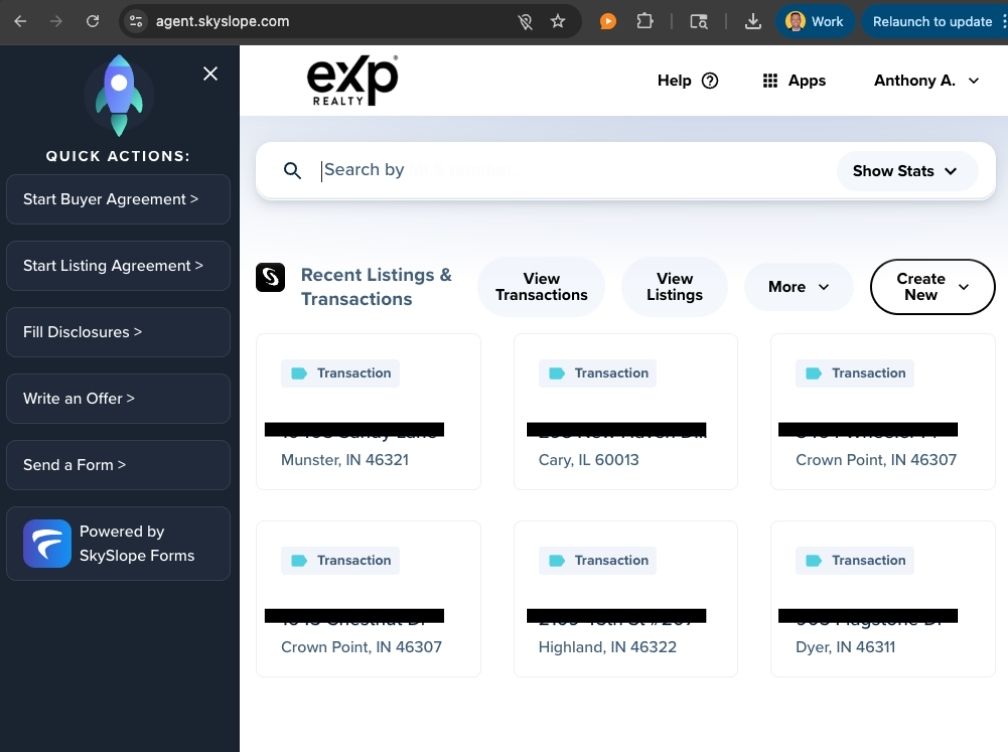This screenshot has width=1008, height=752.
Task: Open the Help menu
Action: (x=687, y=80)
